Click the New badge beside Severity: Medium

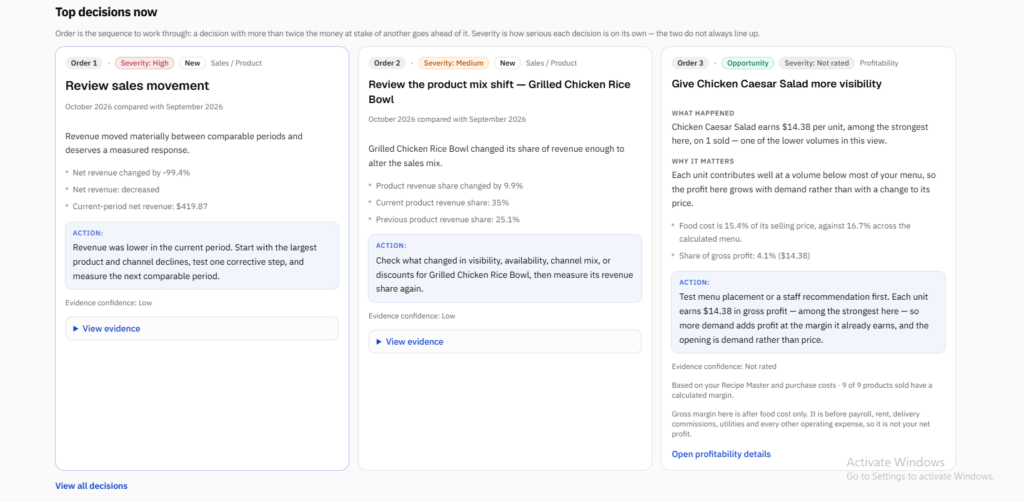coord(507,63)
